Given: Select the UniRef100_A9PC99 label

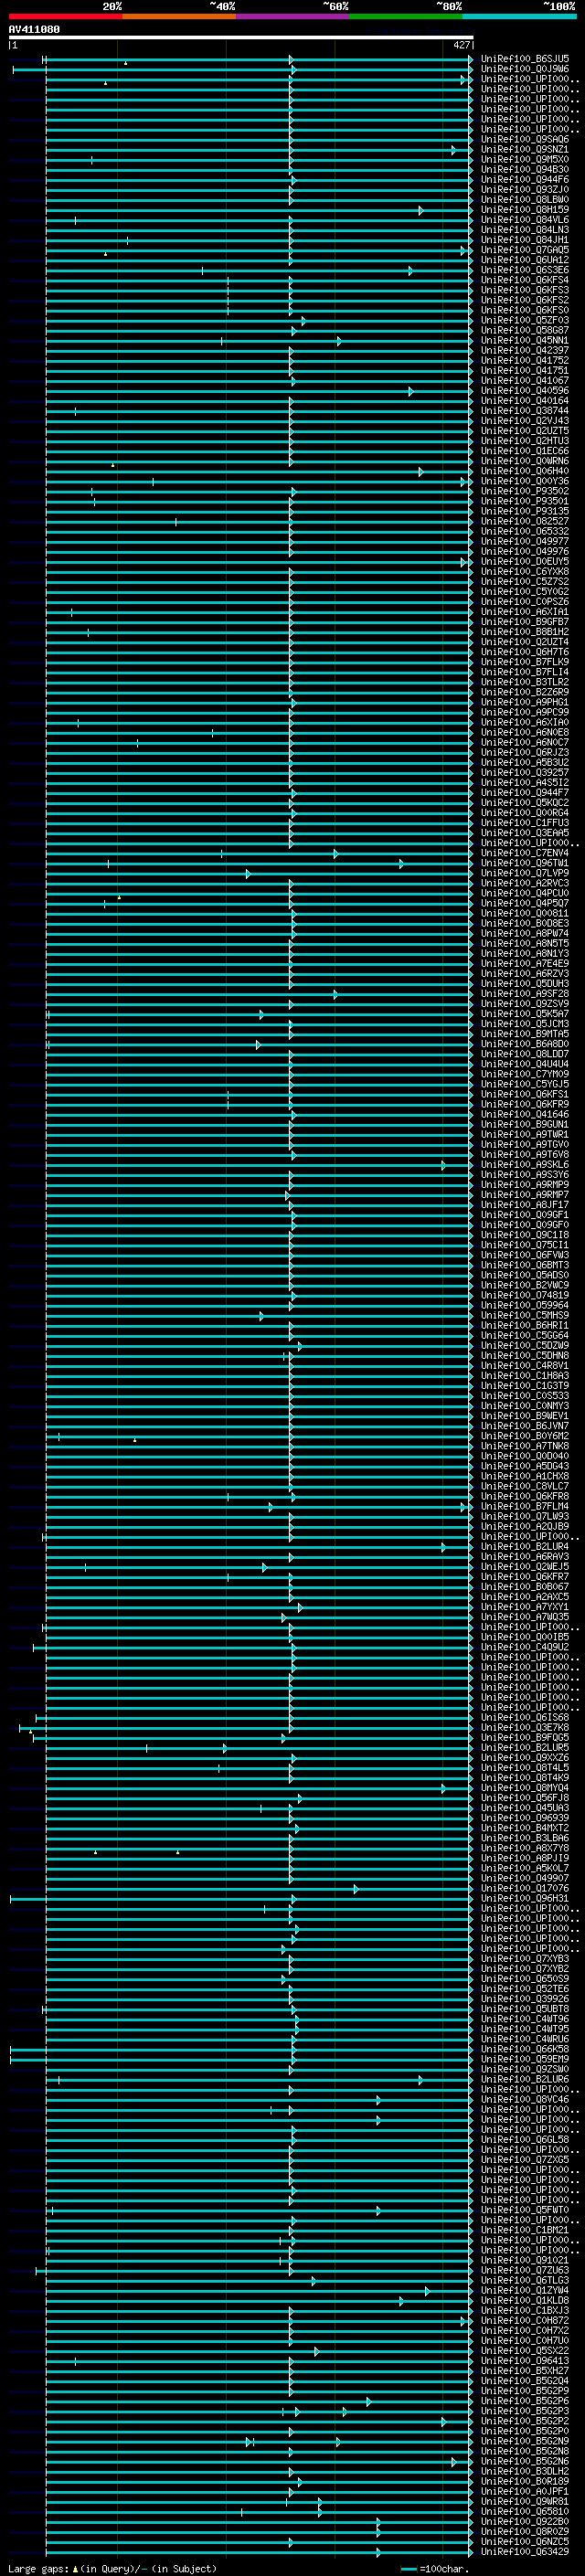Looking at the screenshot, I should click(x=524, y=712).
